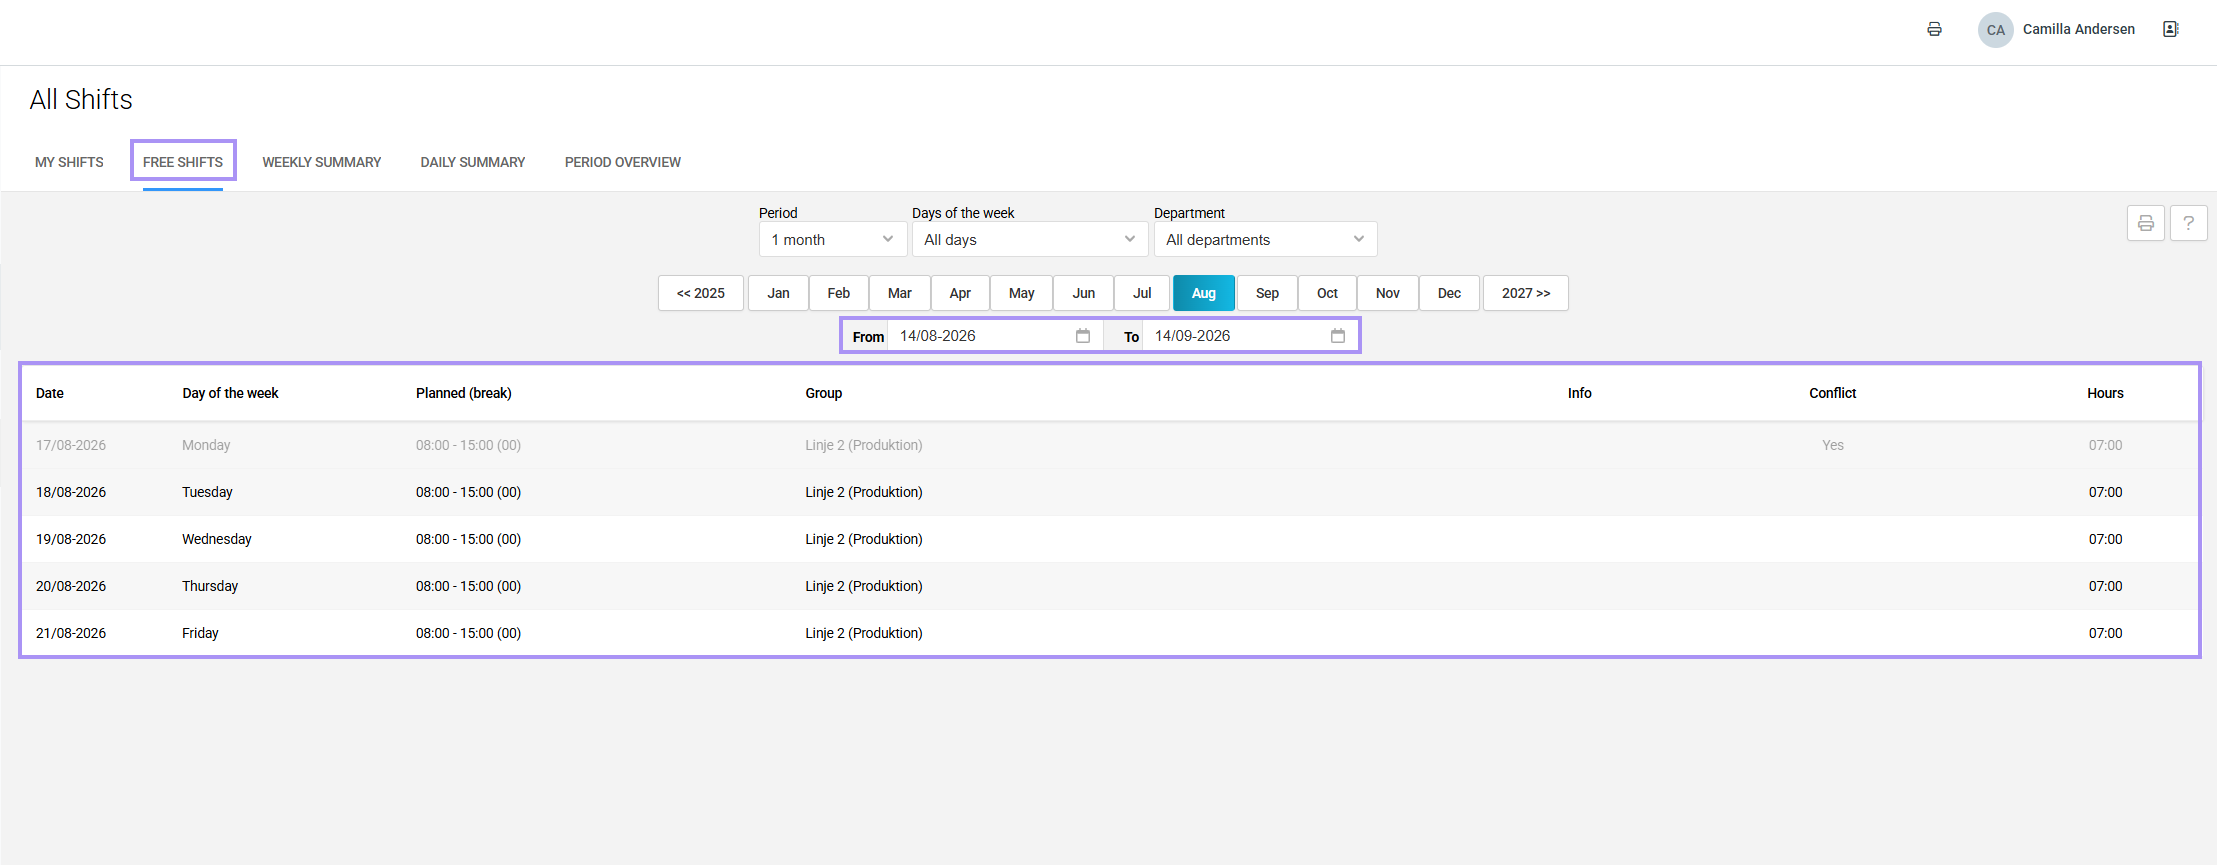Open the Period Overview tab

pos(623,162)
